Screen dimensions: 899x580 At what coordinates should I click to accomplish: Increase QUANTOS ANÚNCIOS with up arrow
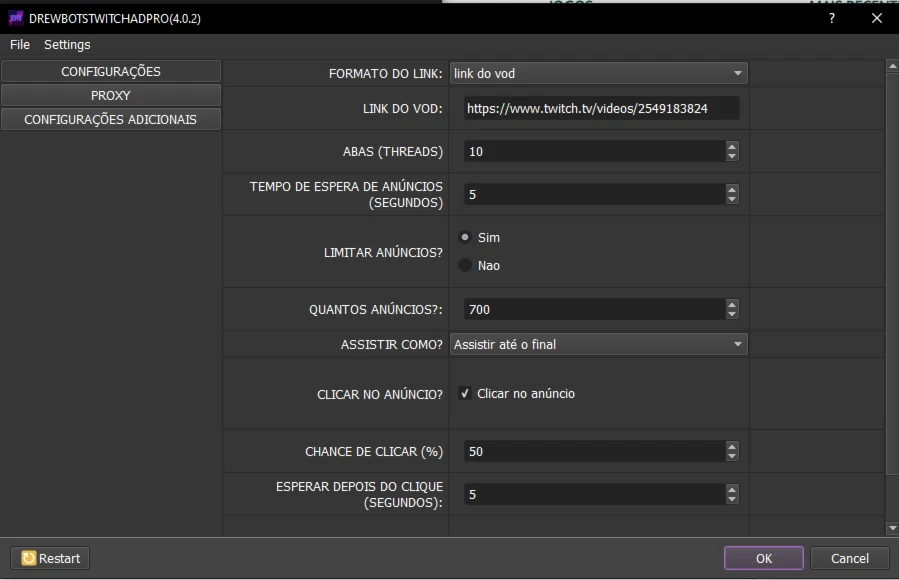(732, 304)
